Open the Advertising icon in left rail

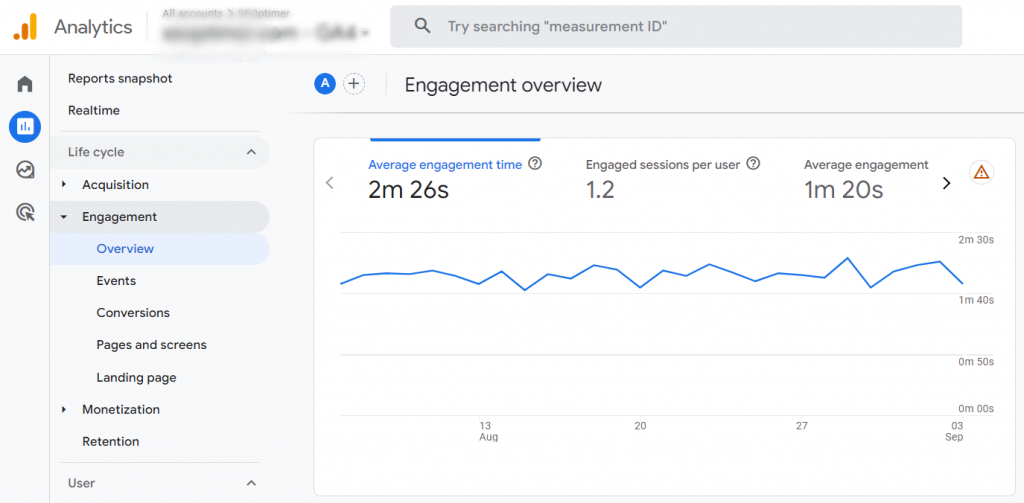(25, 212)
